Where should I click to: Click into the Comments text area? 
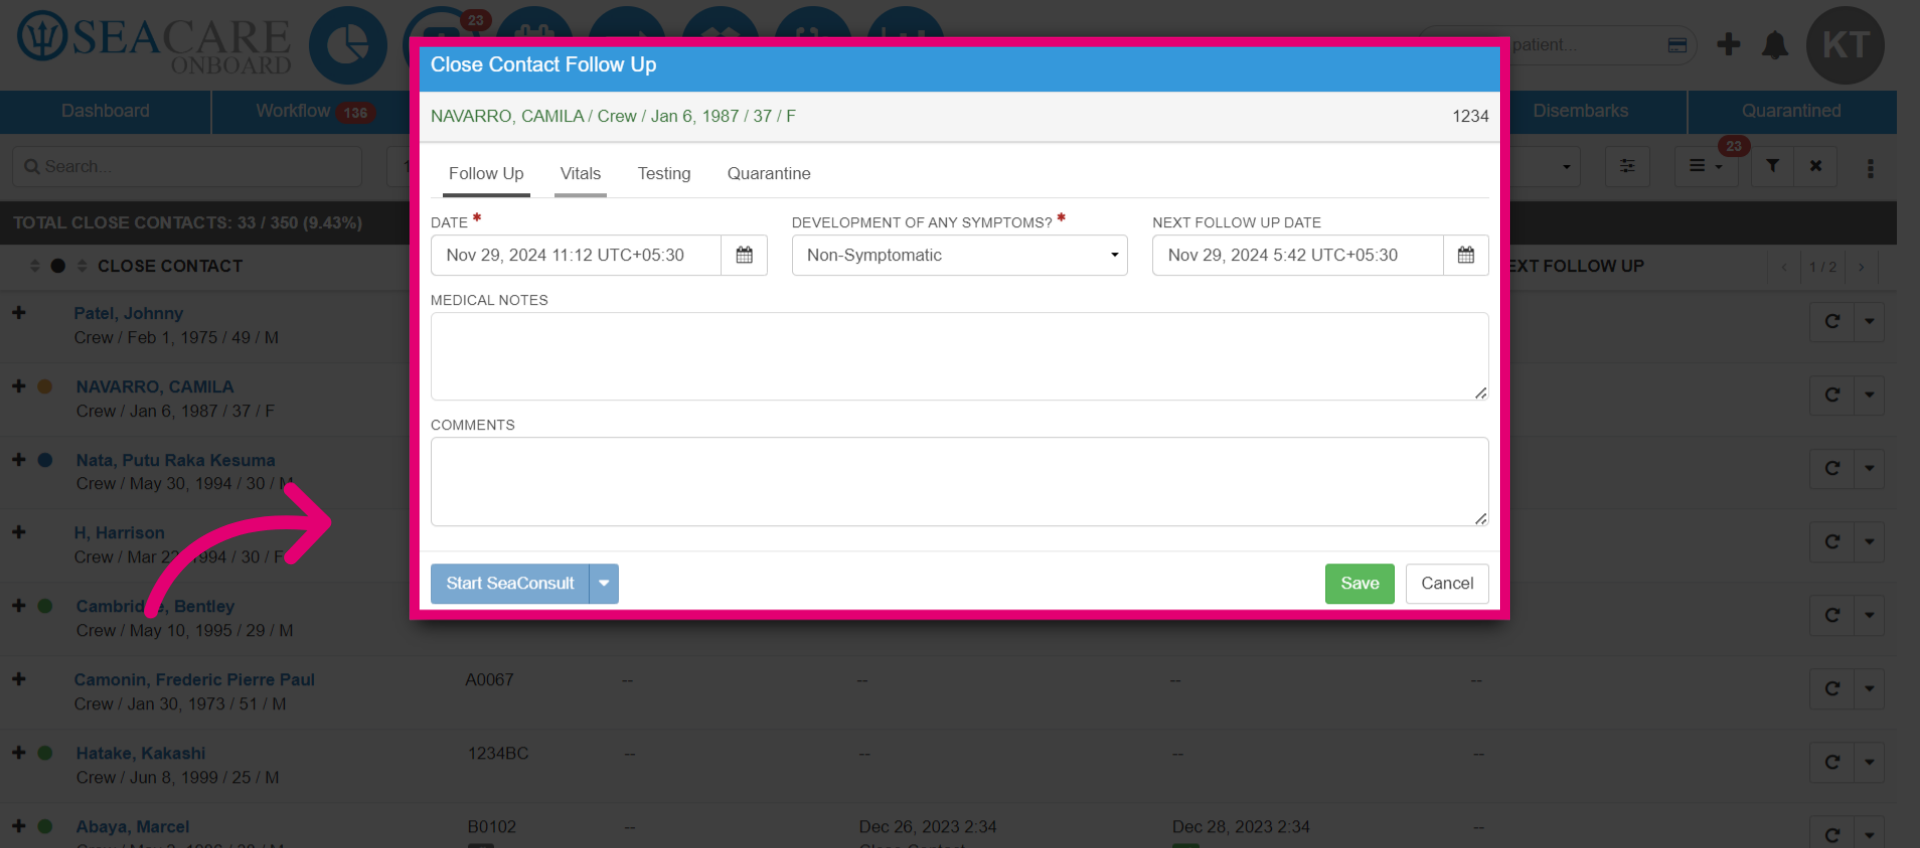(959, 481)
